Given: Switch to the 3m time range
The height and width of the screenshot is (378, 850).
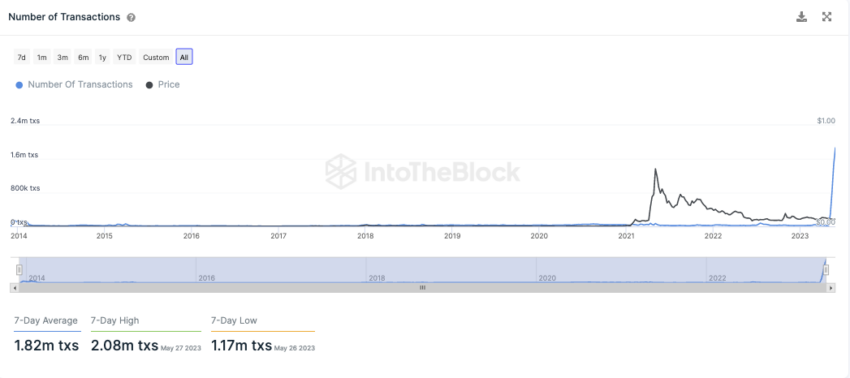Looking at the screenshot, I should click(63, 57).
